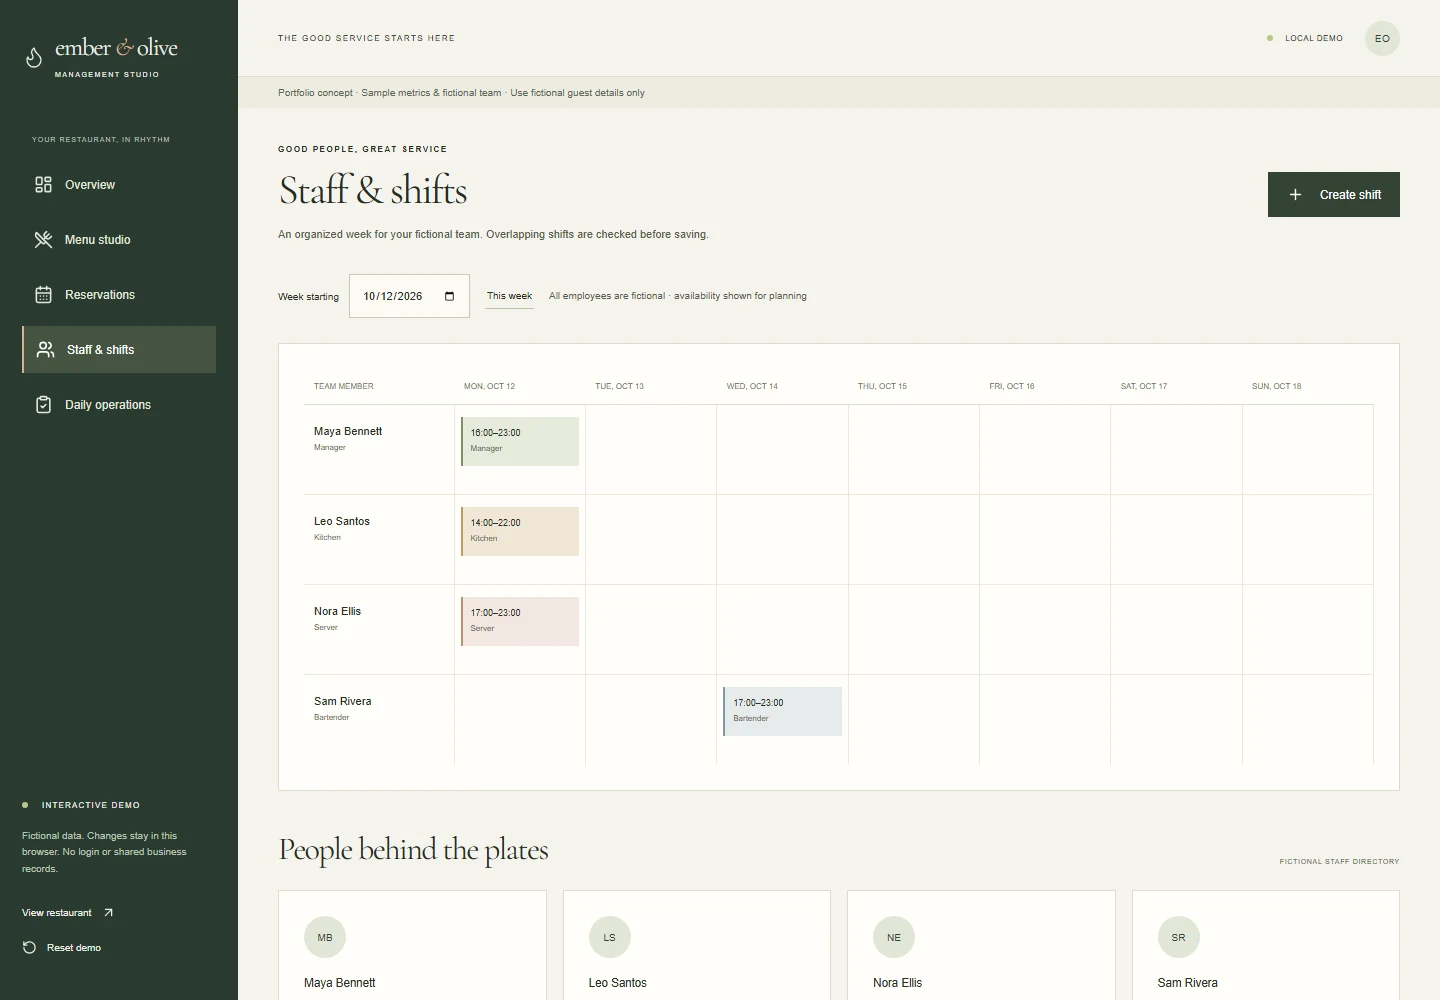Open the Reservations section
This screenshot has width=1440, height=1000.
(119, 295)
